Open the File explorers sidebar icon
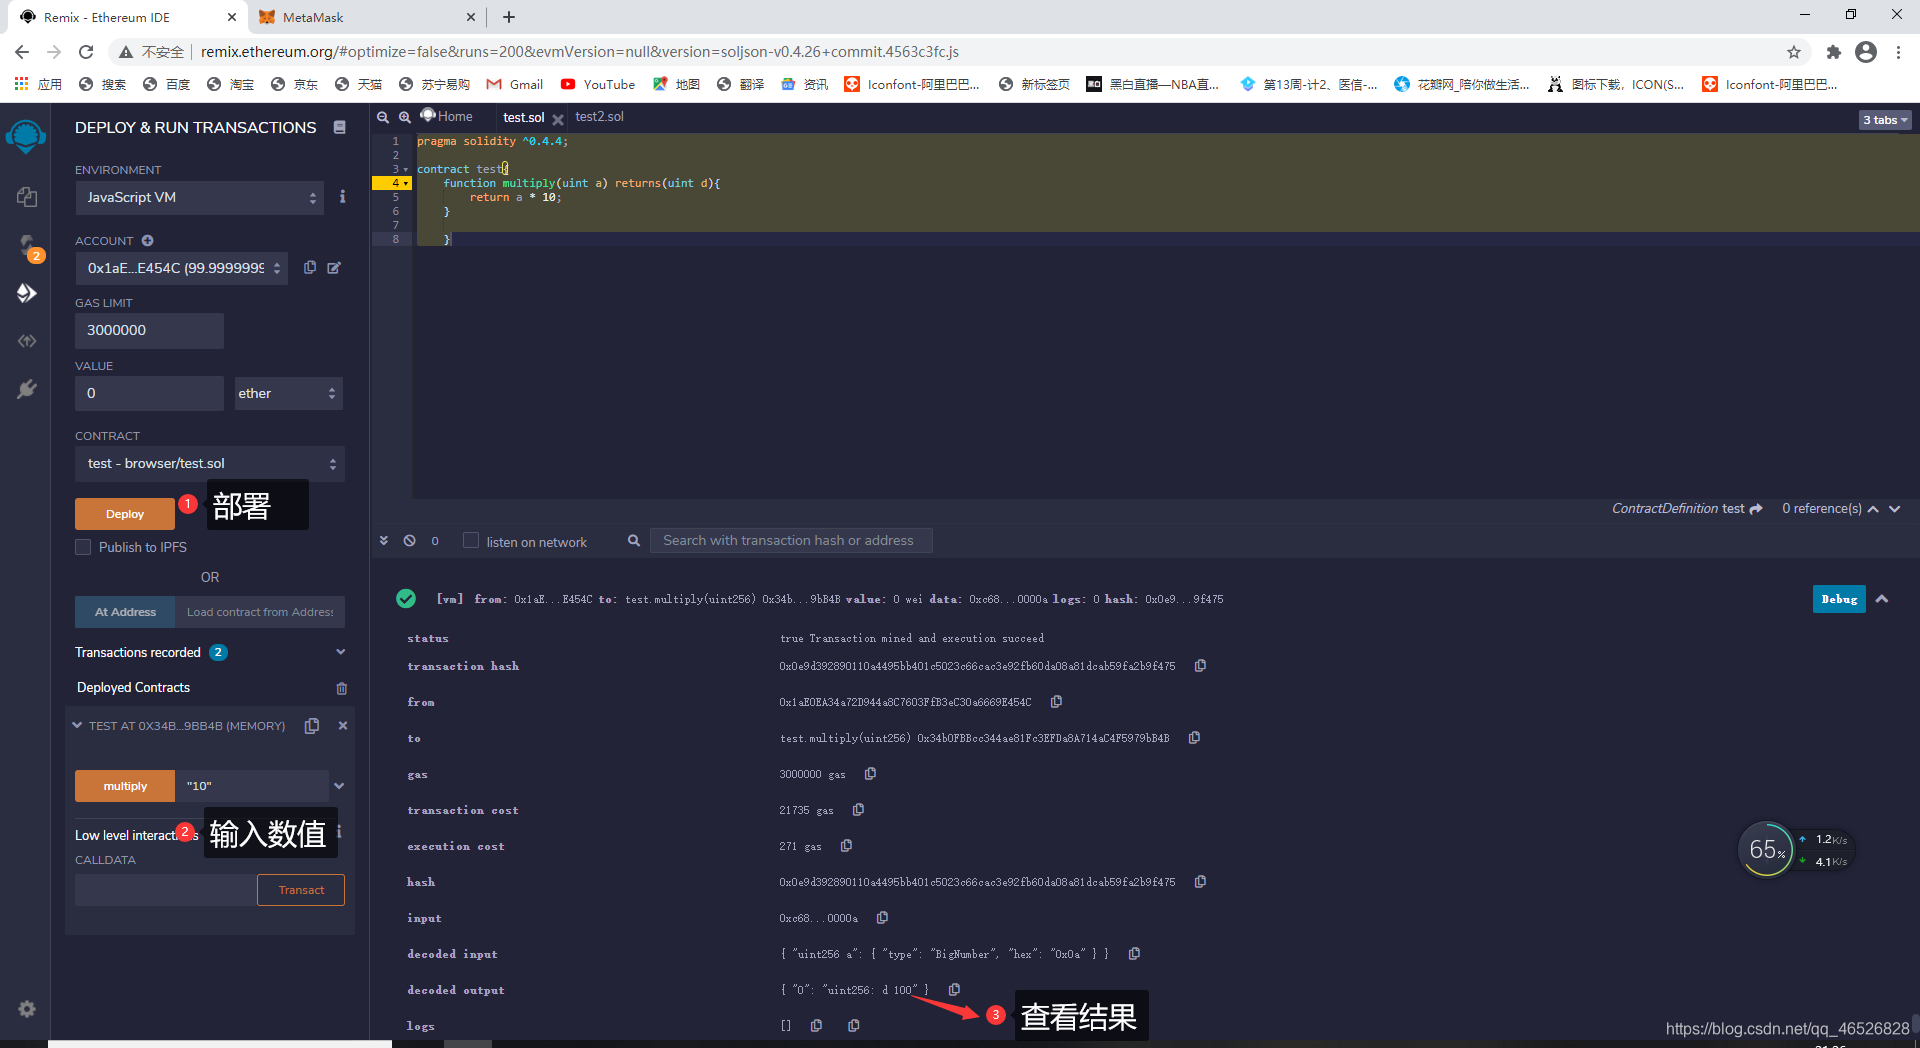The image size is (1920, 1048). 27,197
